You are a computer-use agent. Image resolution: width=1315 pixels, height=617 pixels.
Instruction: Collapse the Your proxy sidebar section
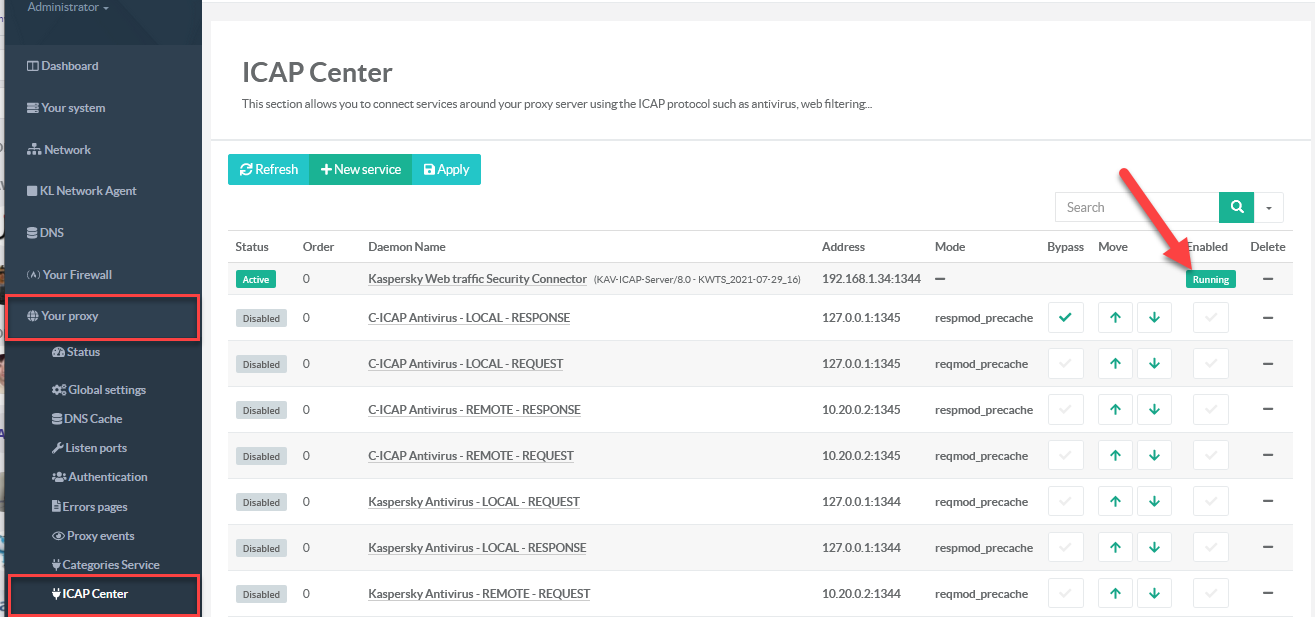point(70,316)
